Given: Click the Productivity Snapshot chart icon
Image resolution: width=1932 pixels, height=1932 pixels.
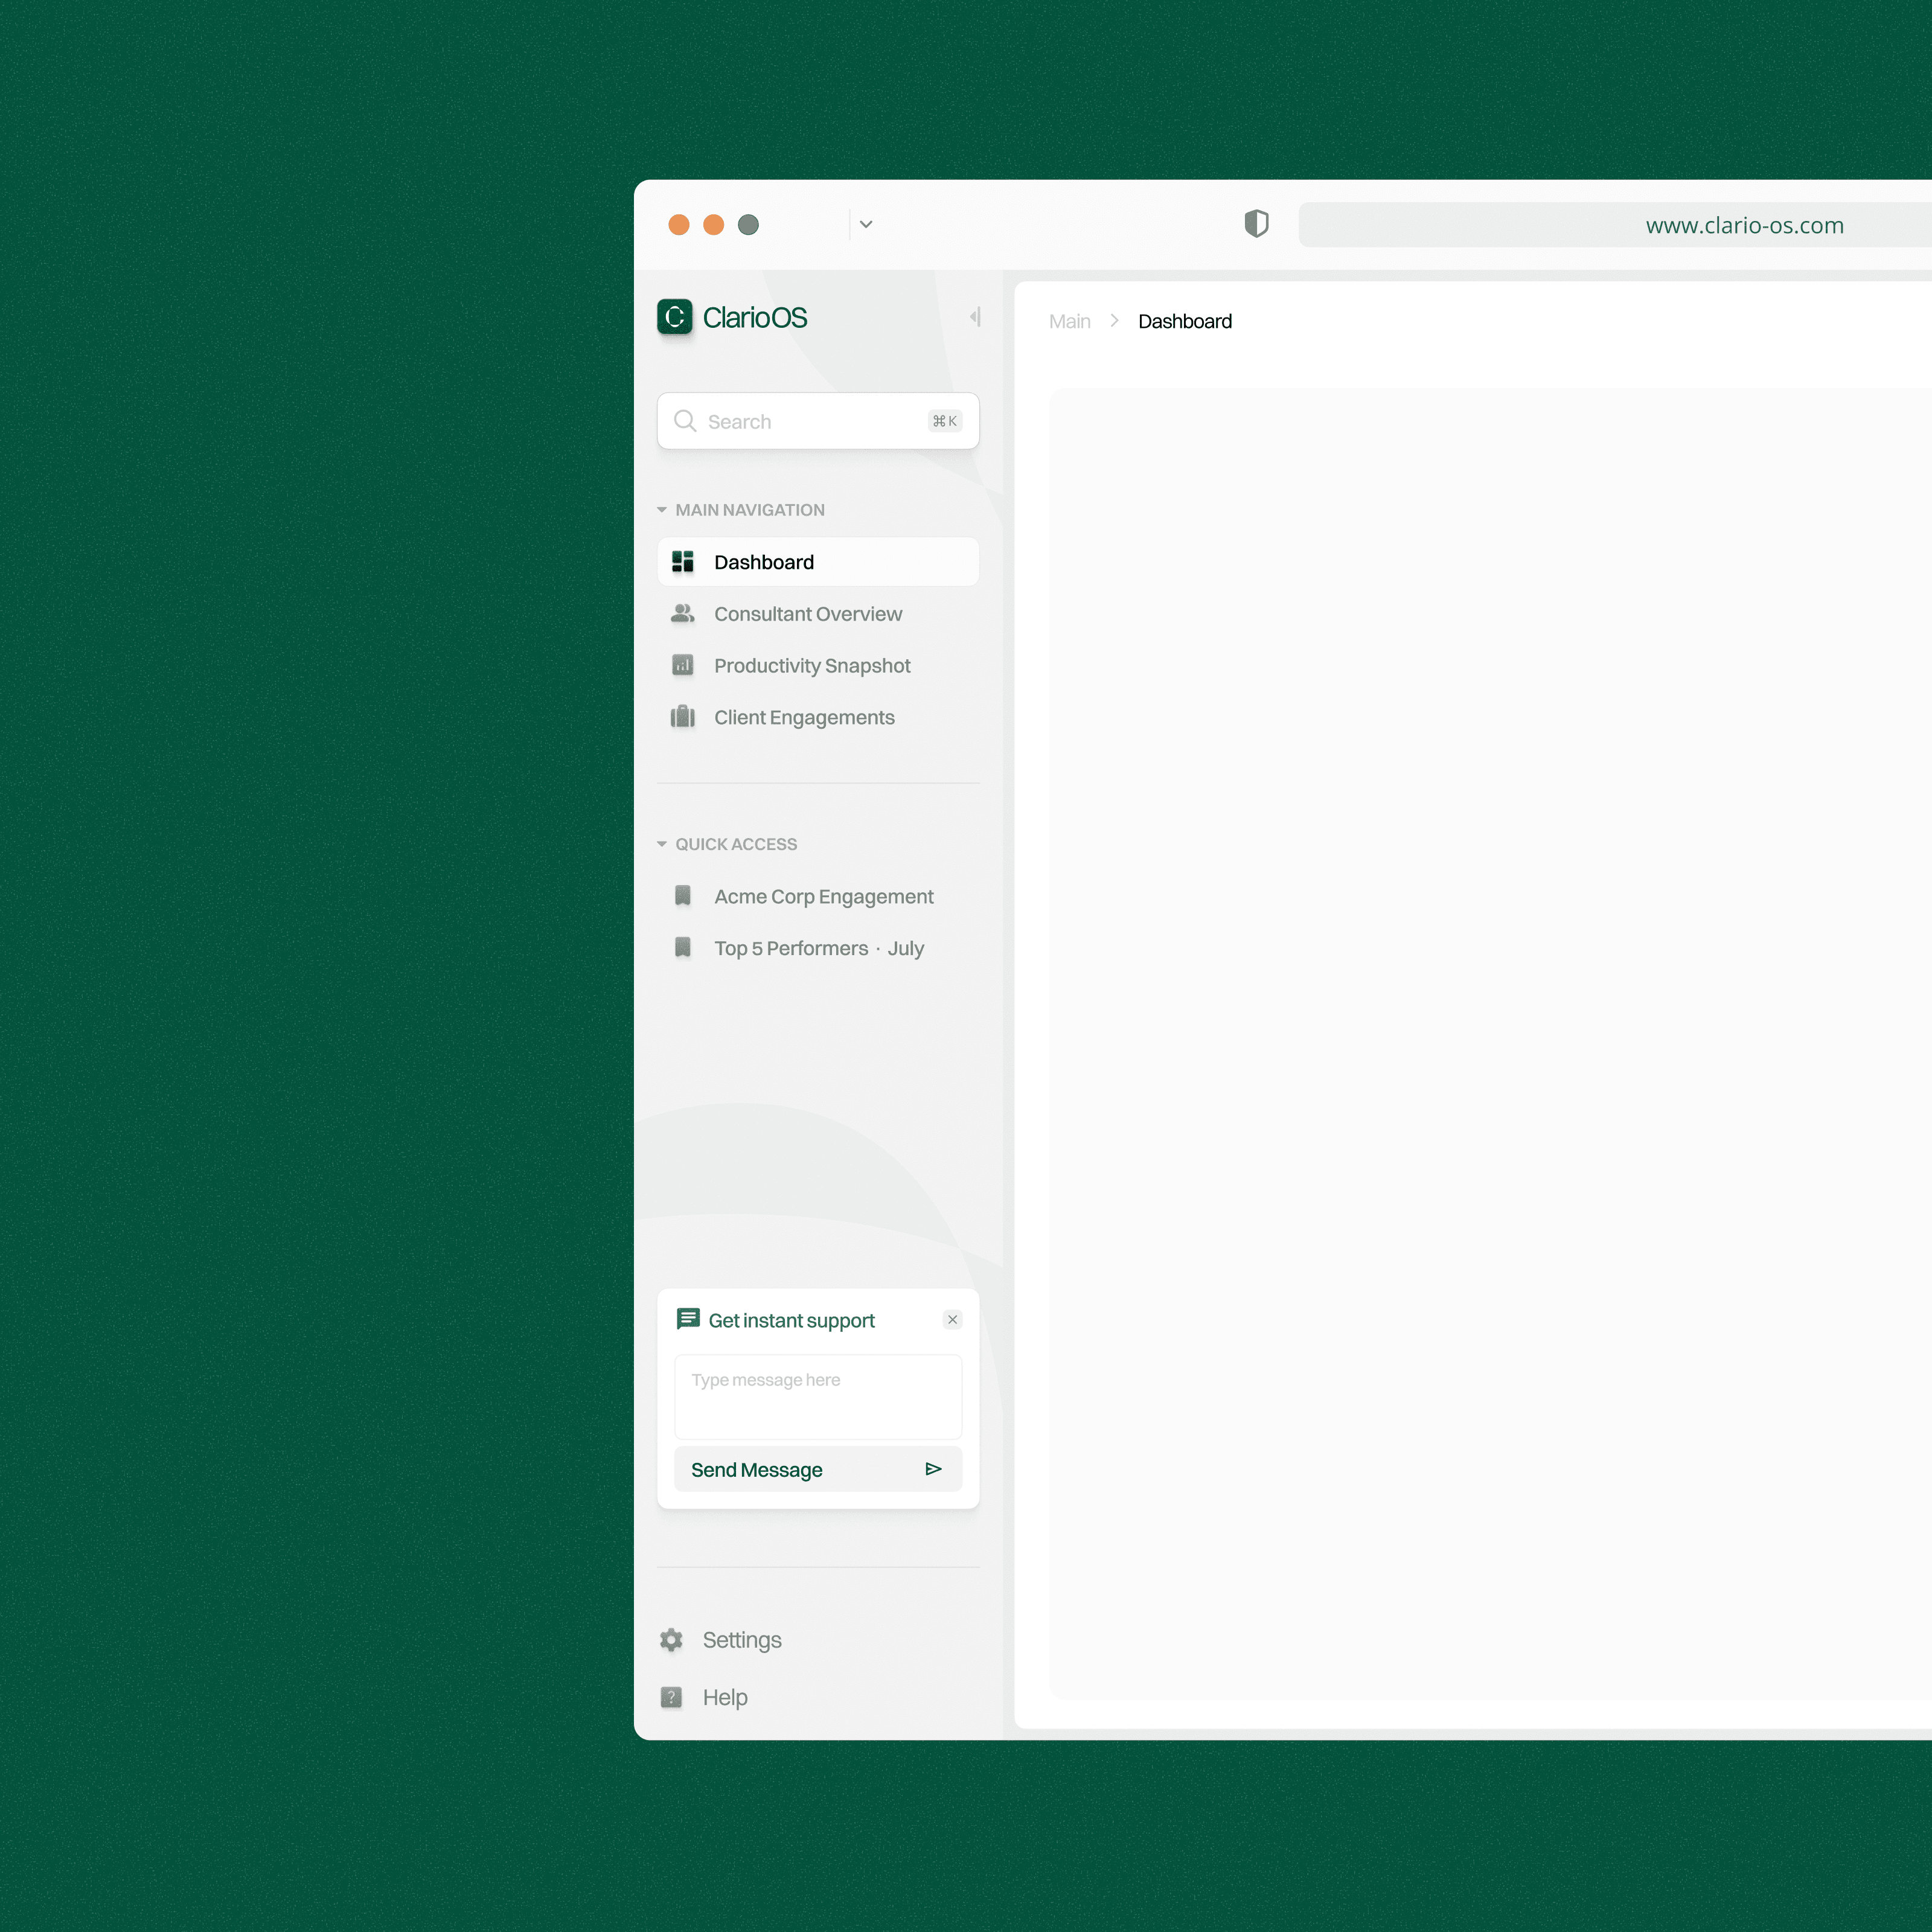Looking at the screenshot, I should (x=682, y=666).
